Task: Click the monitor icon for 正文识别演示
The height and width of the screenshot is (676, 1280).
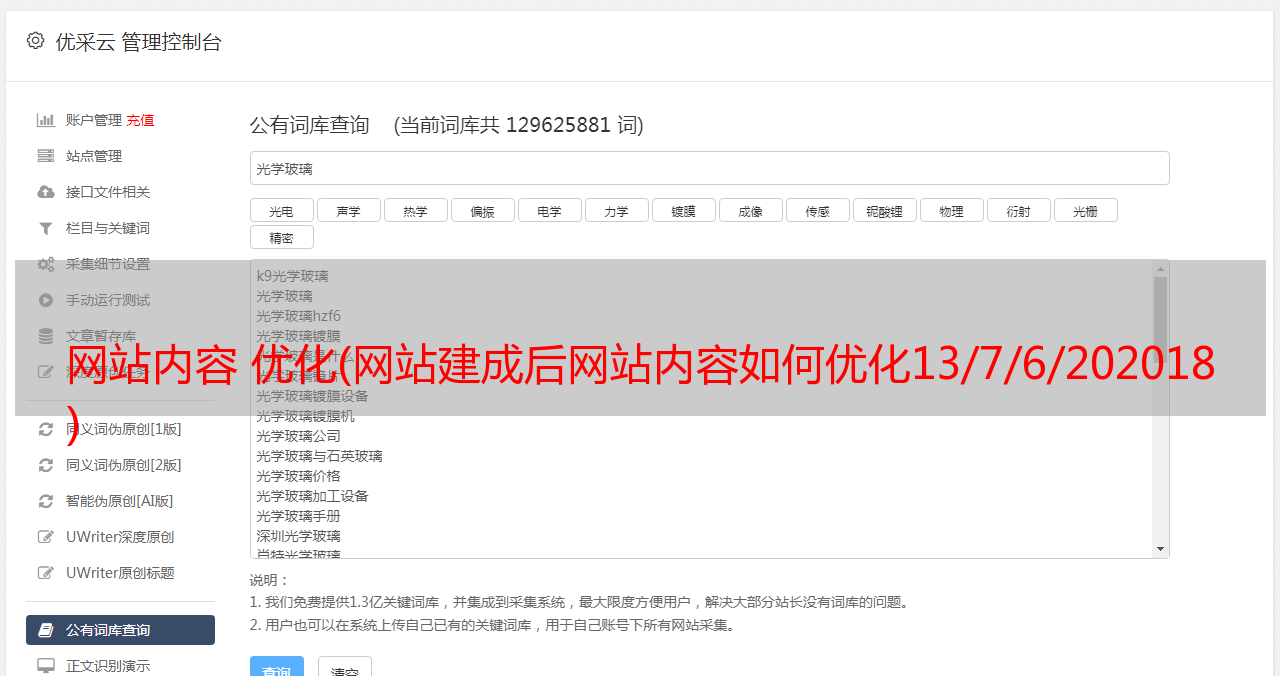Action: [46, 666]
